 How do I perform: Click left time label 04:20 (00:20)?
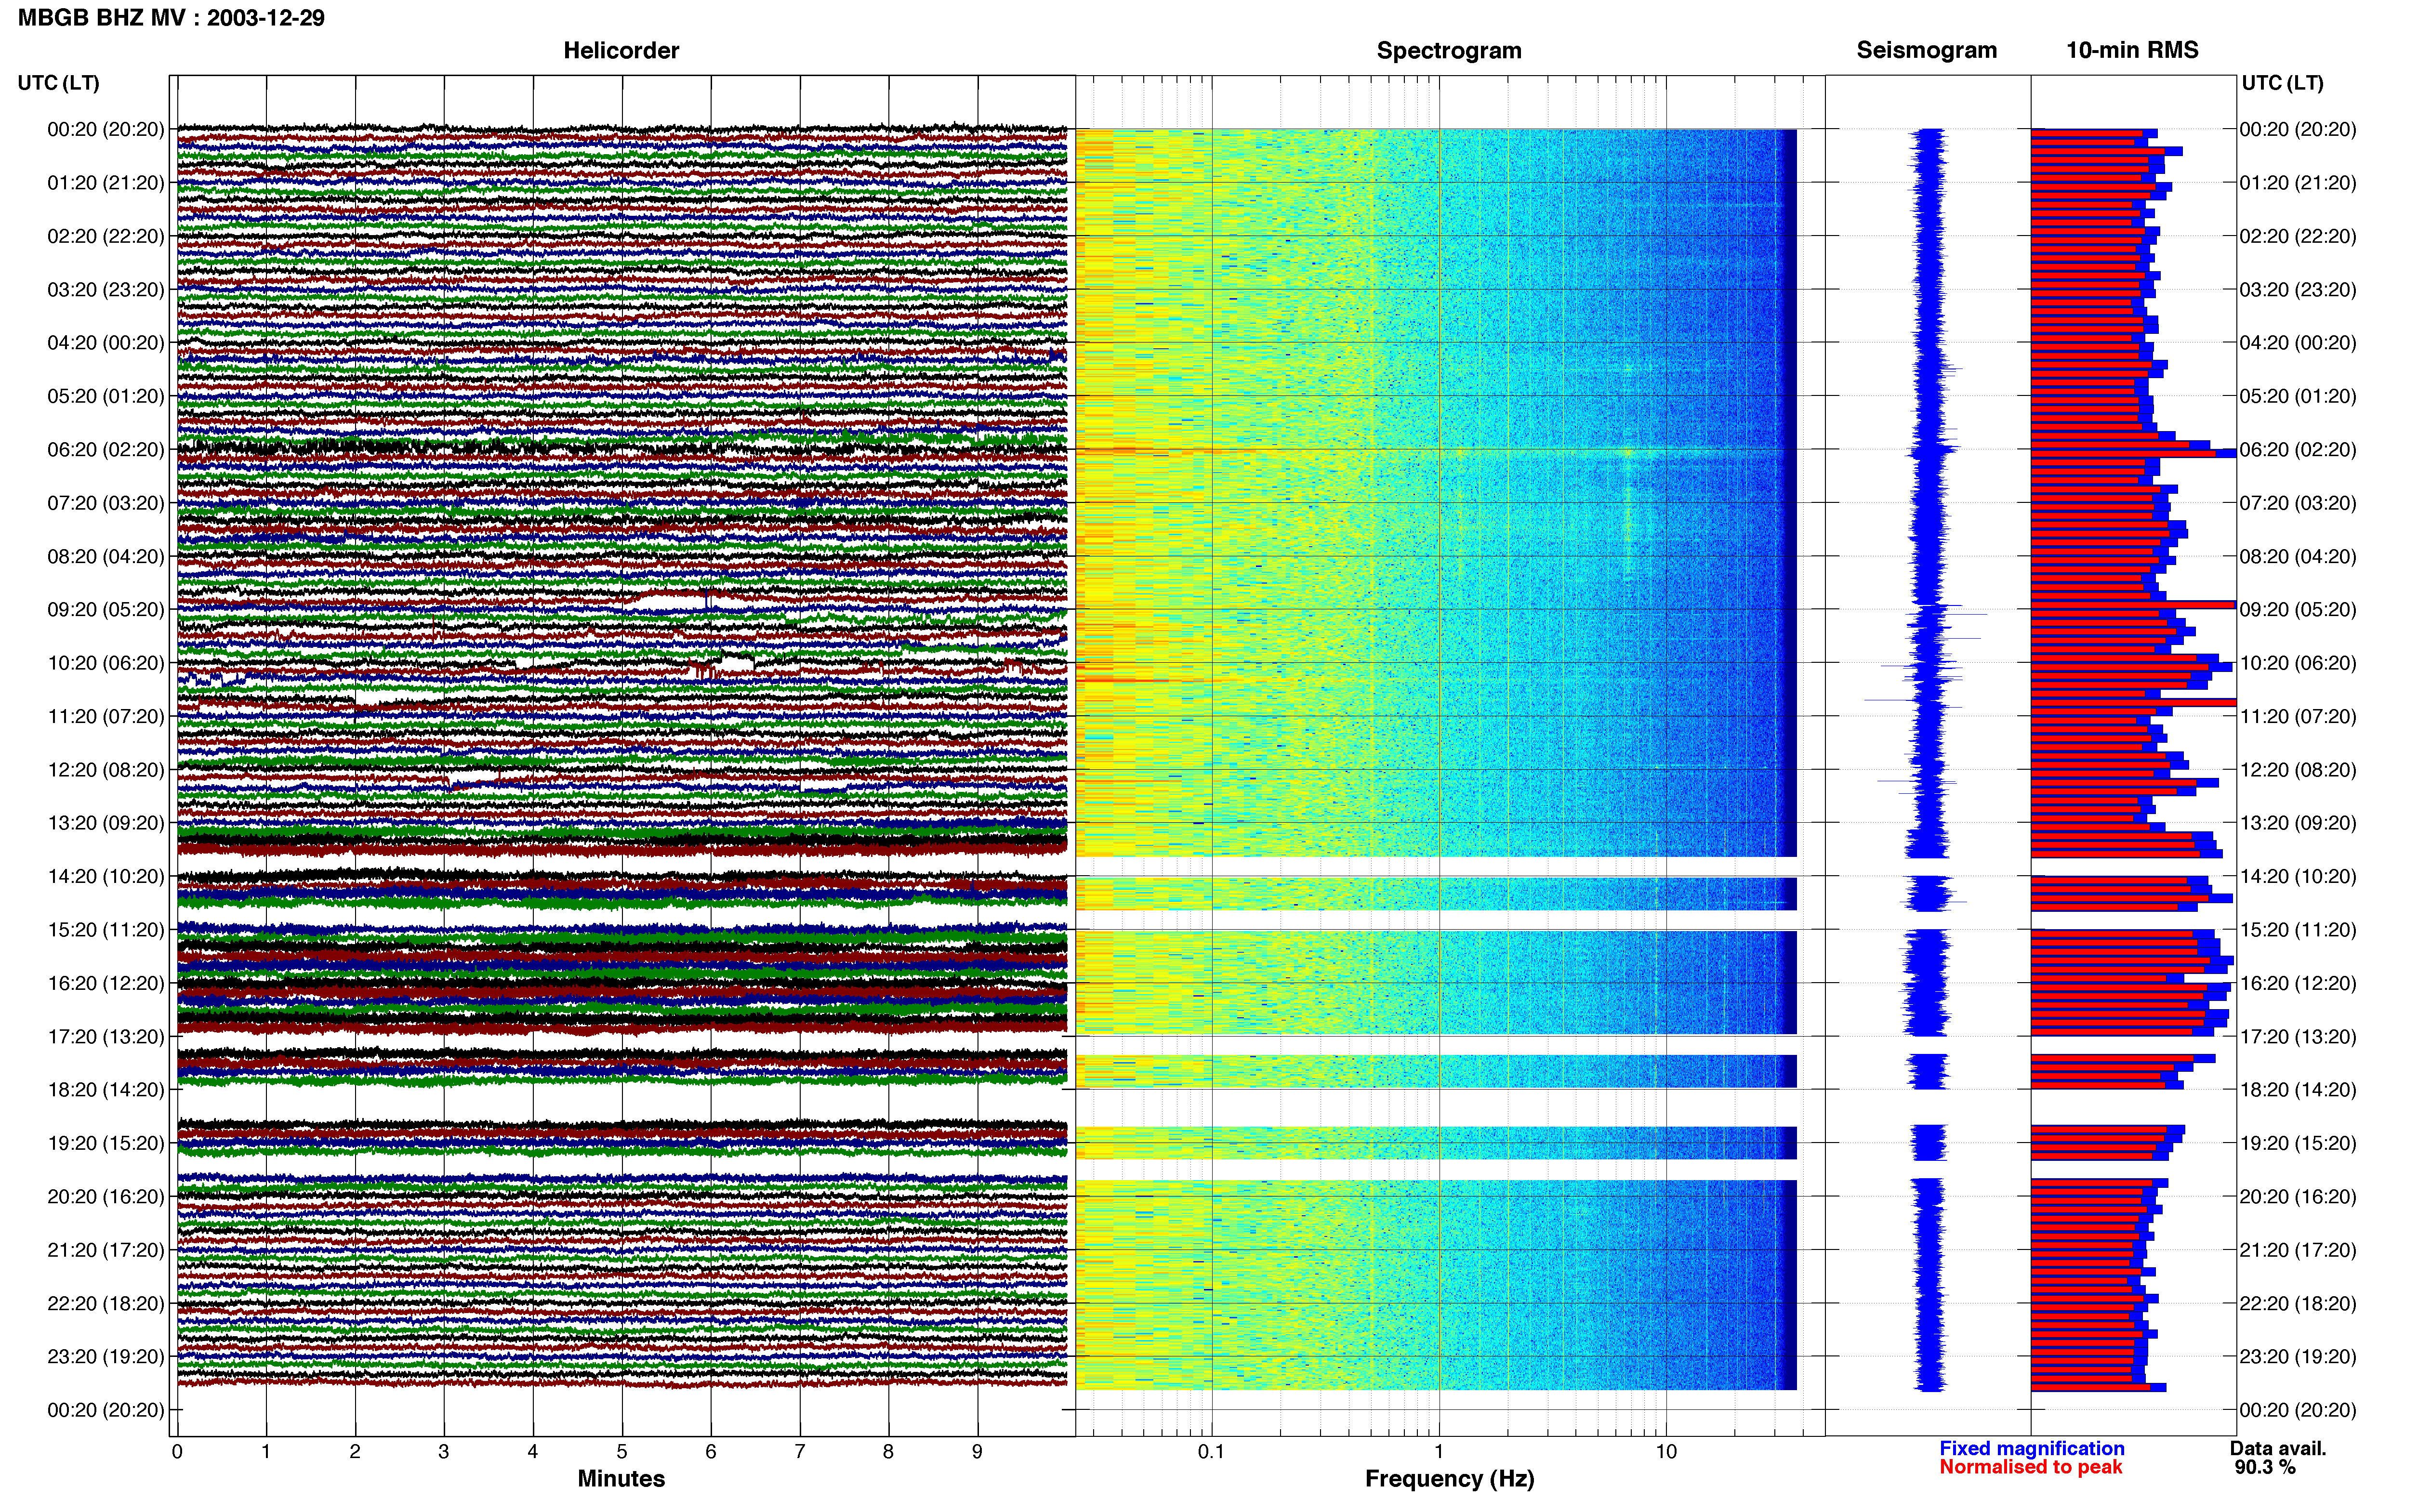point(105,343)
